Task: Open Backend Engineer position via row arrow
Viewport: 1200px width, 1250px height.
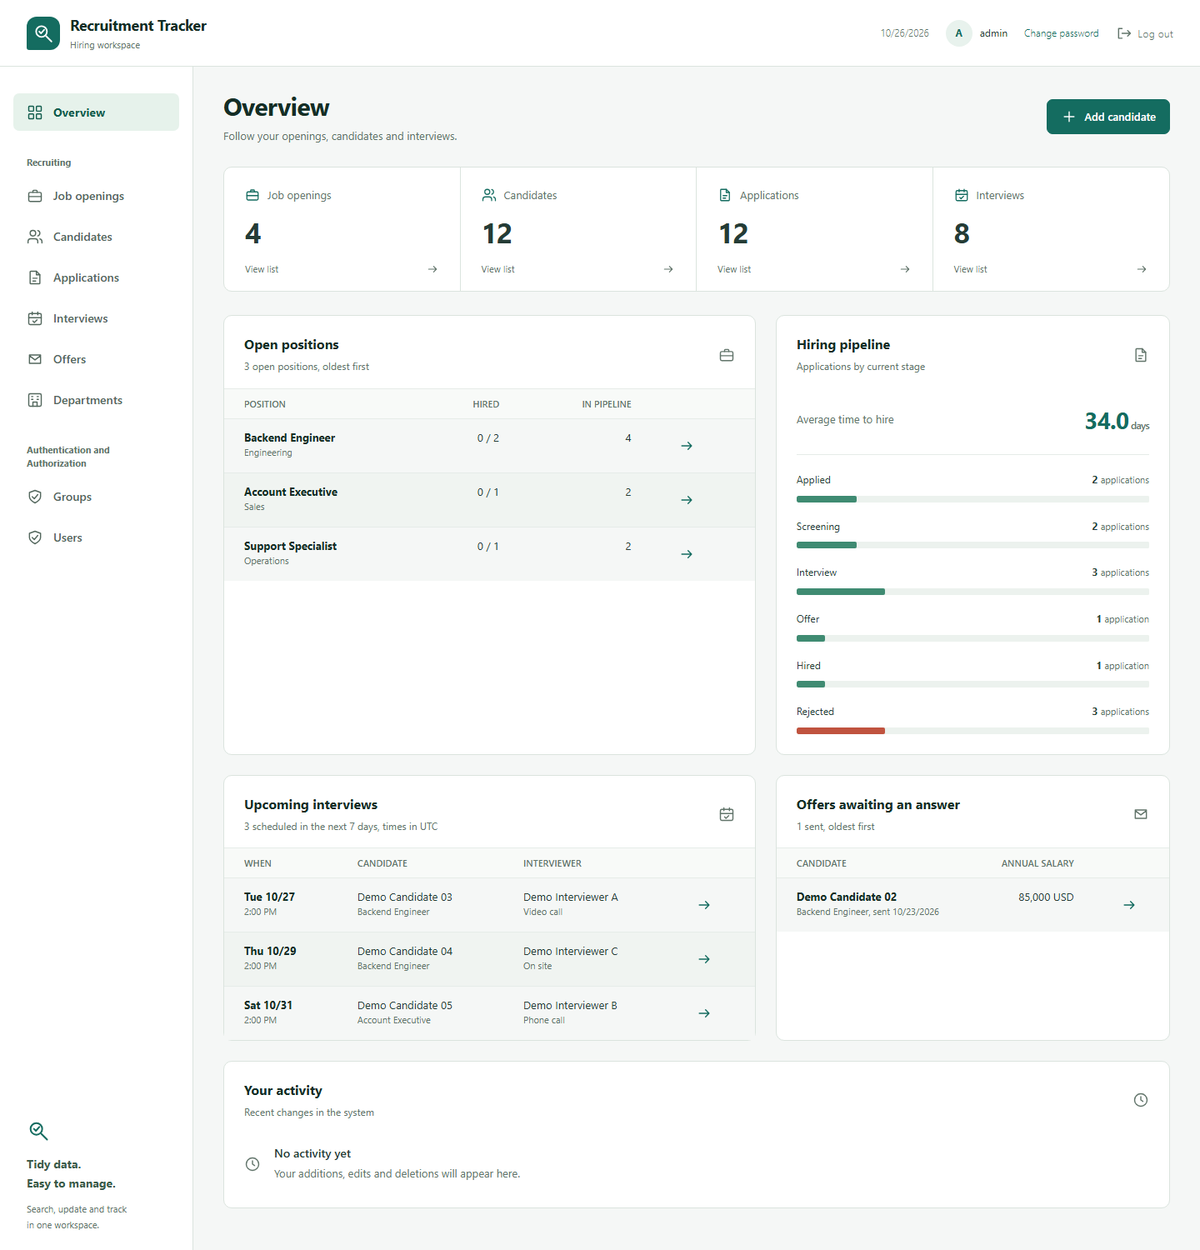Action: click(687, 446)
